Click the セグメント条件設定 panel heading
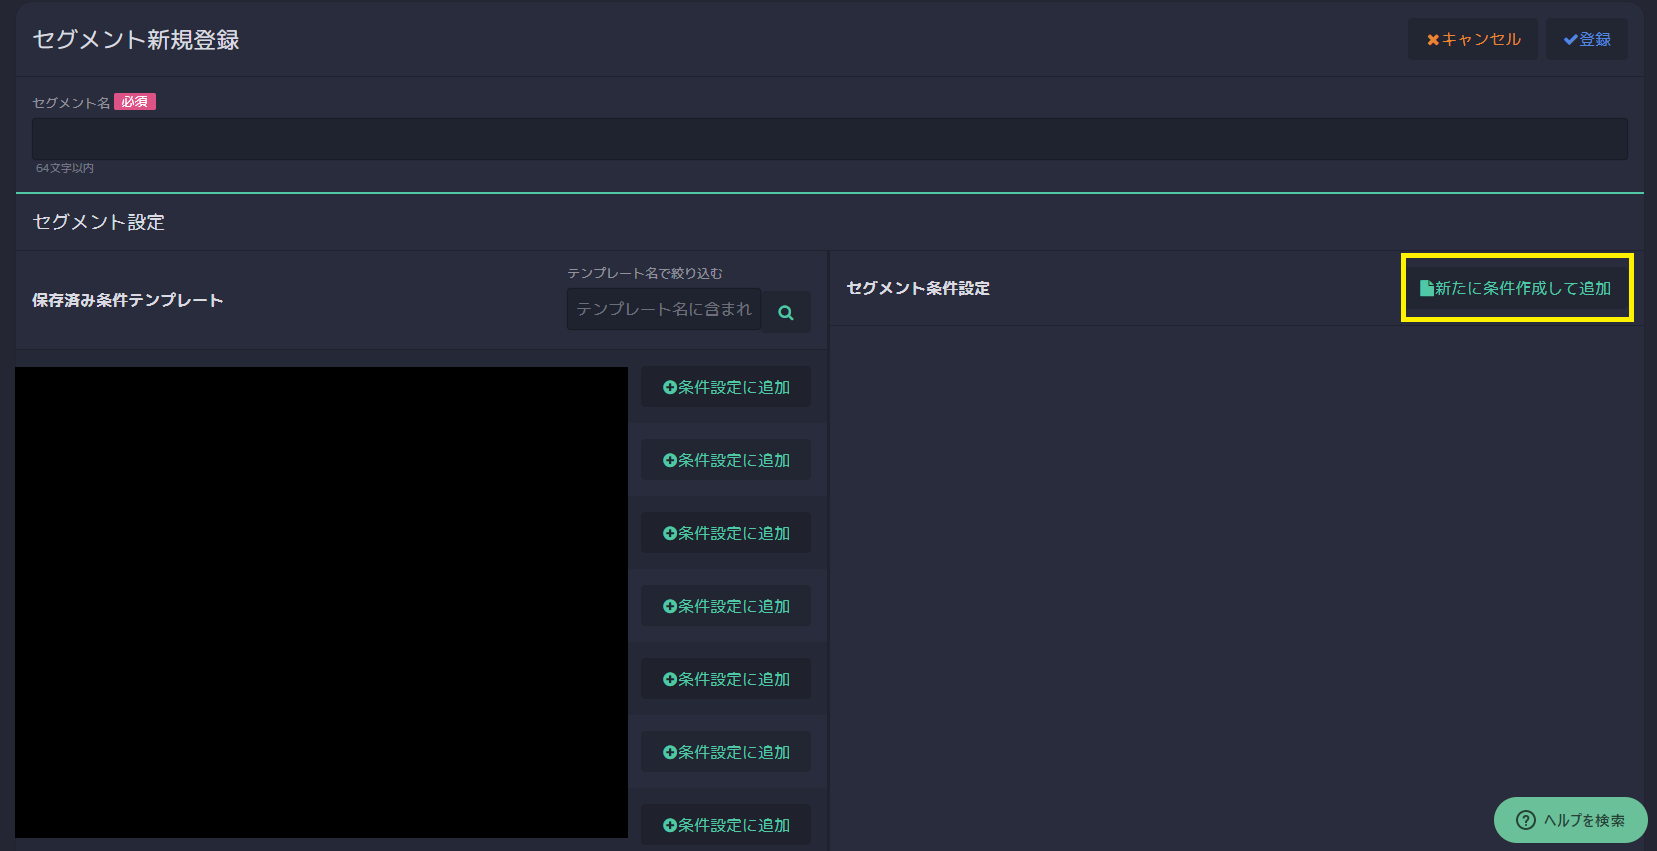Screen dimensions: 1657x851 click(917, 288)
